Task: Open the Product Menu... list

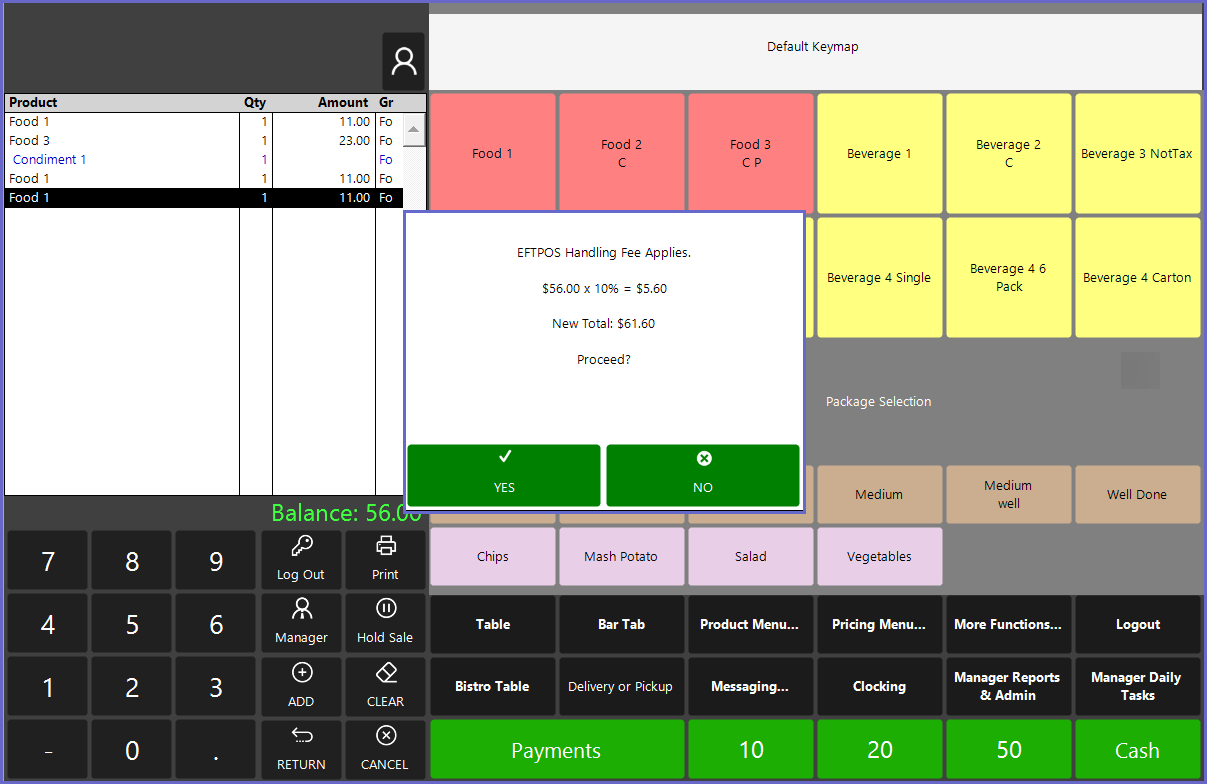Action: tap(750, 625)
